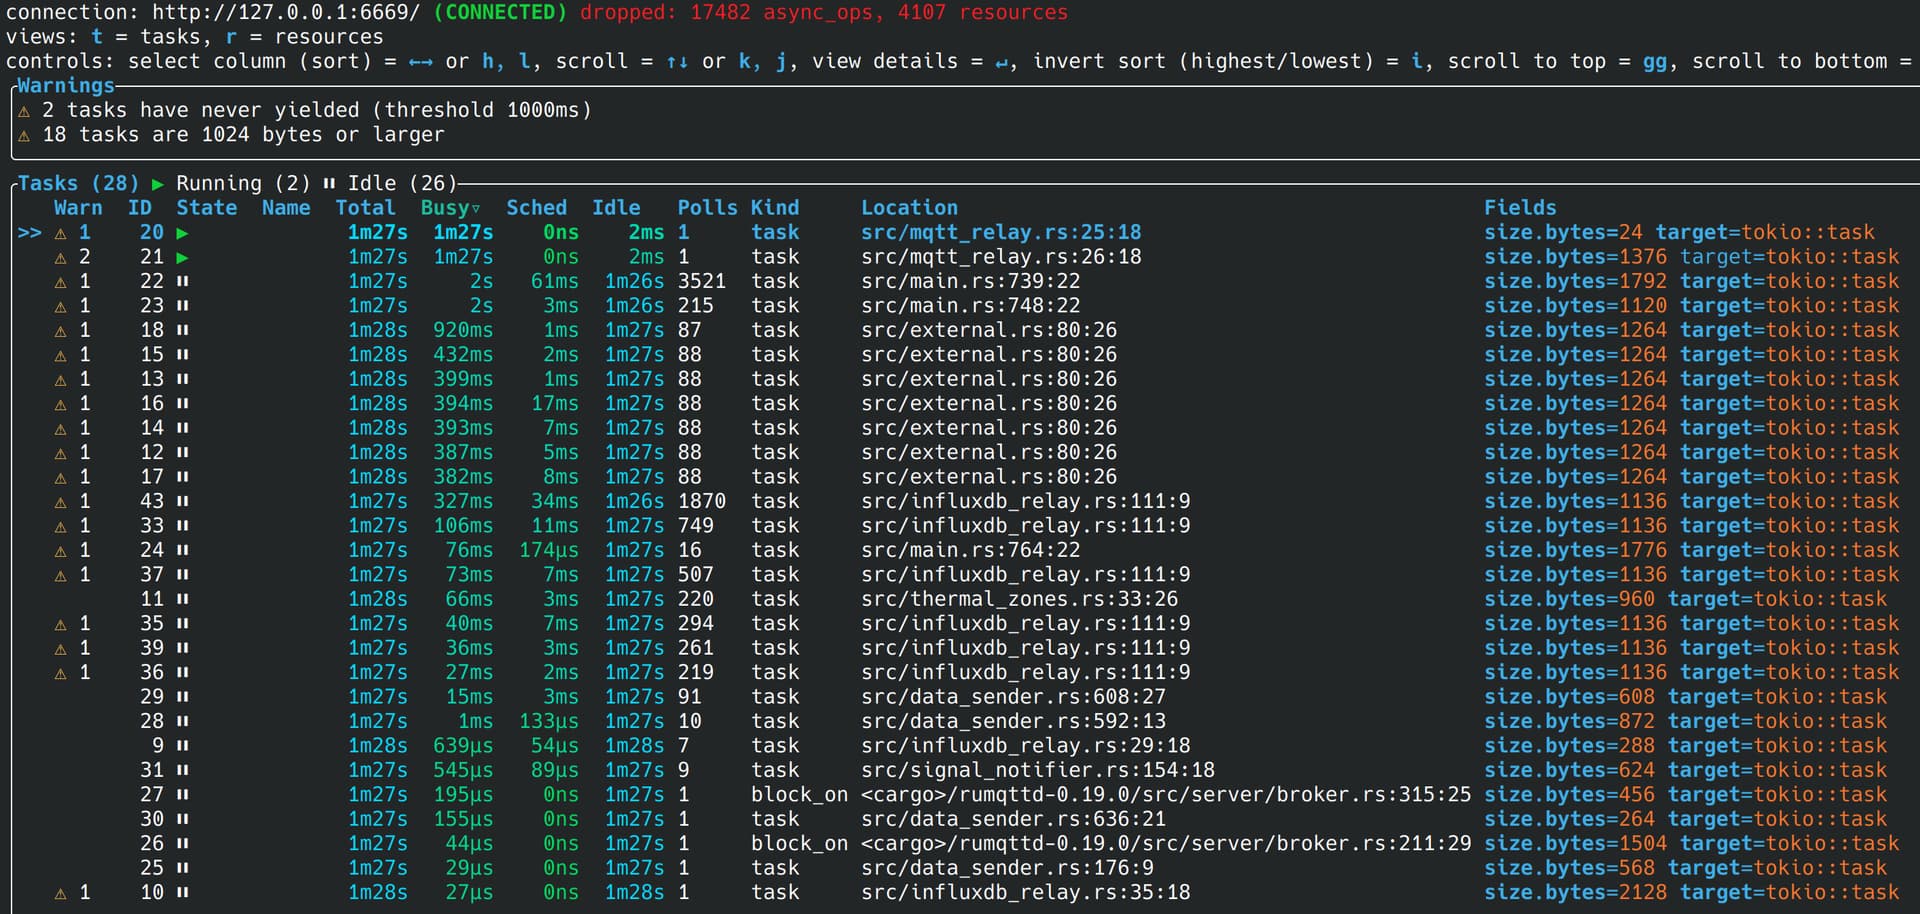Viewport: 1920px width, 914px height.
Task: Click the idle pause icon for task 27
Action: 182,795
